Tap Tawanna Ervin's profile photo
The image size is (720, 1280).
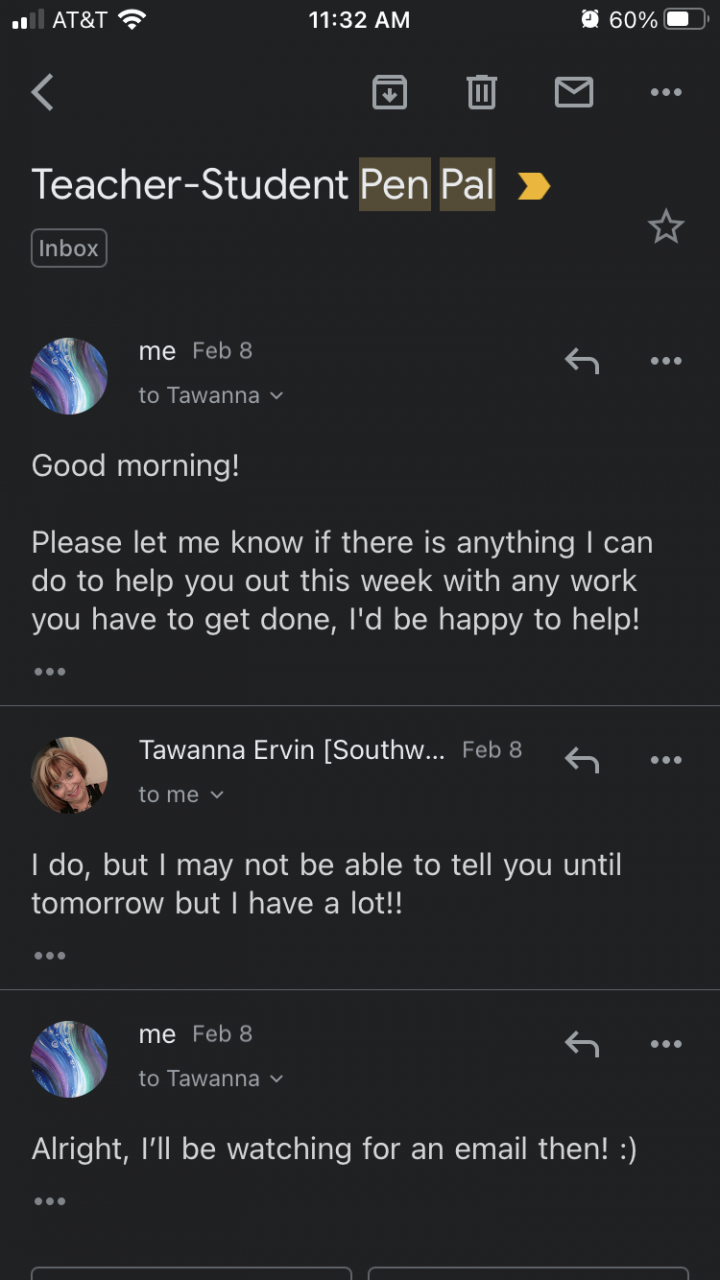[70, 775]
